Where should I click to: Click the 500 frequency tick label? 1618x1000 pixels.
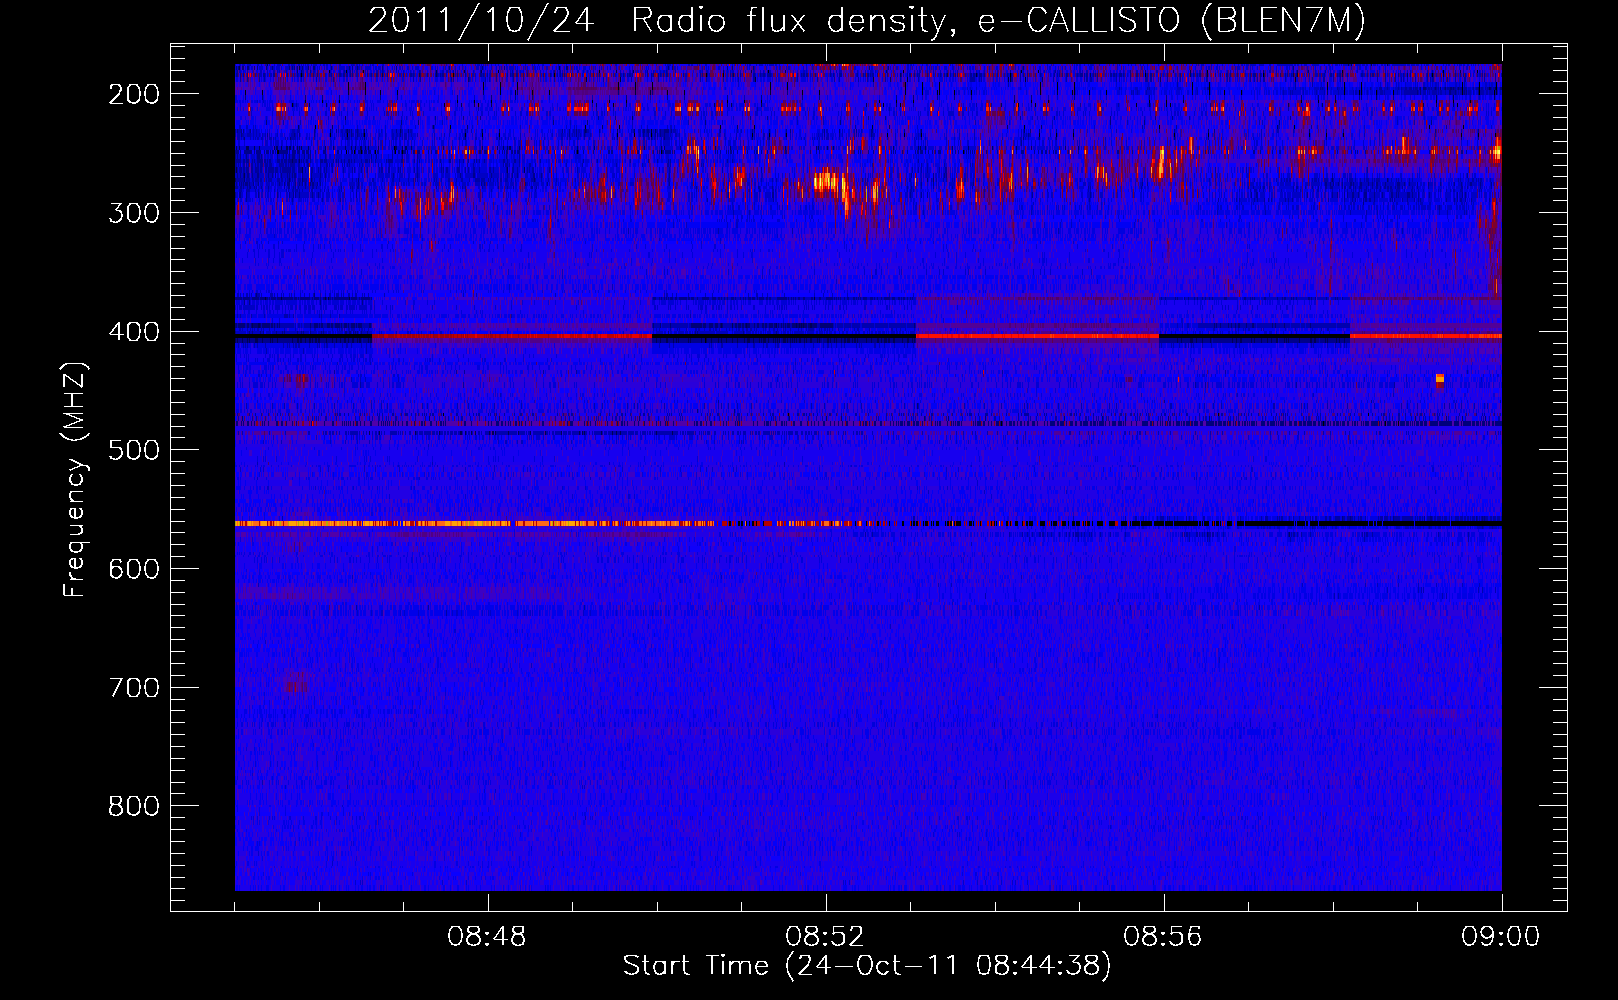pos(134,450)
